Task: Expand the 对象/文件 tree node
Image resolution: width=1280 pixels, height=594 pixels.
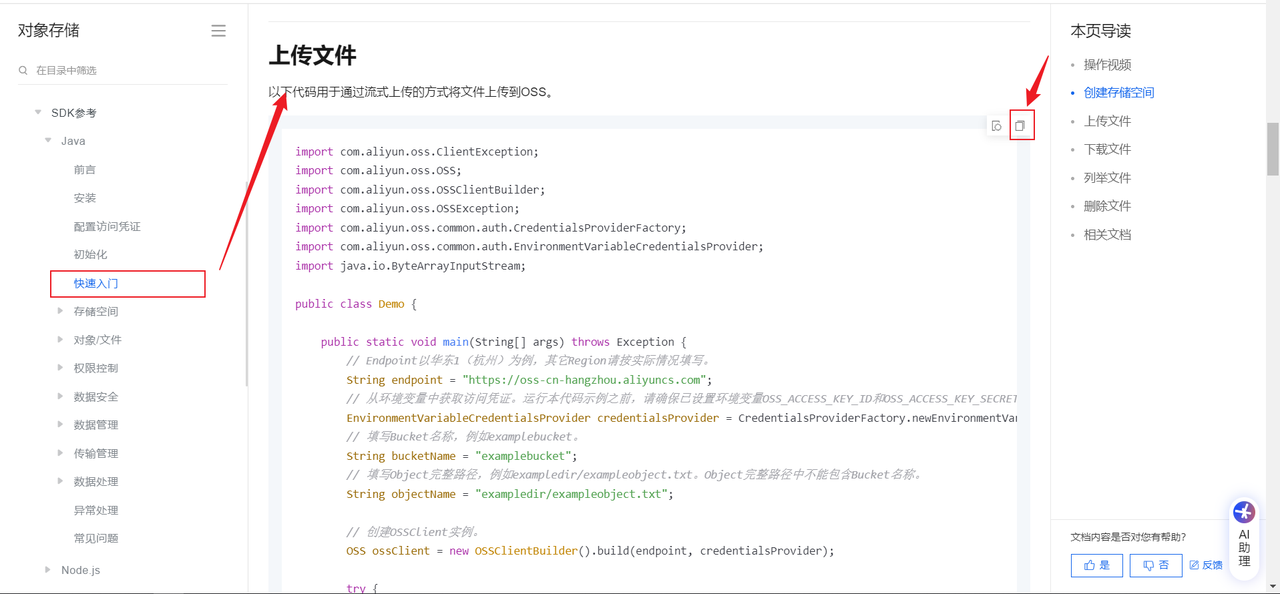Action: [x=60, y=339]
